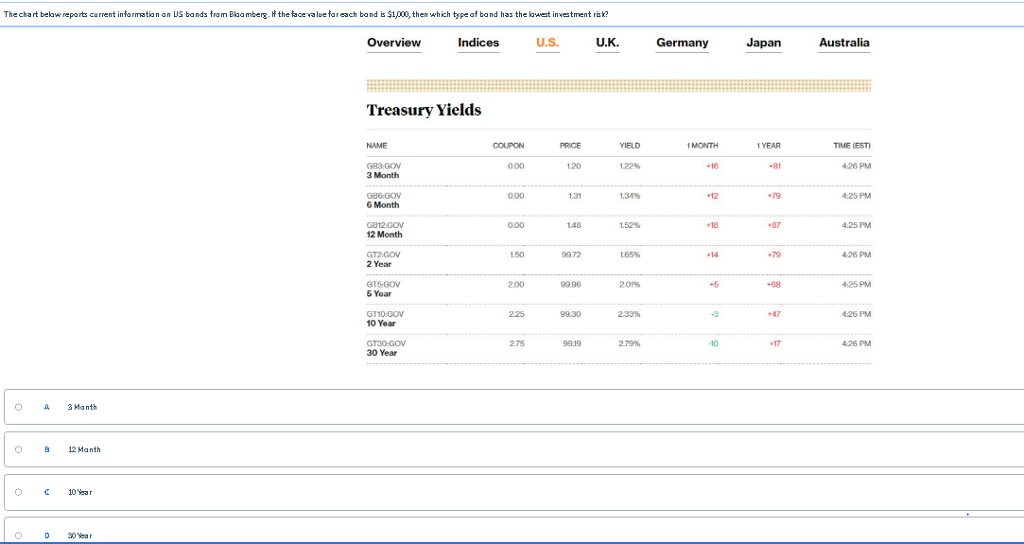Image resolution: width=1024 pixels, height=544 pixels.
Task: Select radio button for answer D 30 Year
Action: click(x=18, y=535)
